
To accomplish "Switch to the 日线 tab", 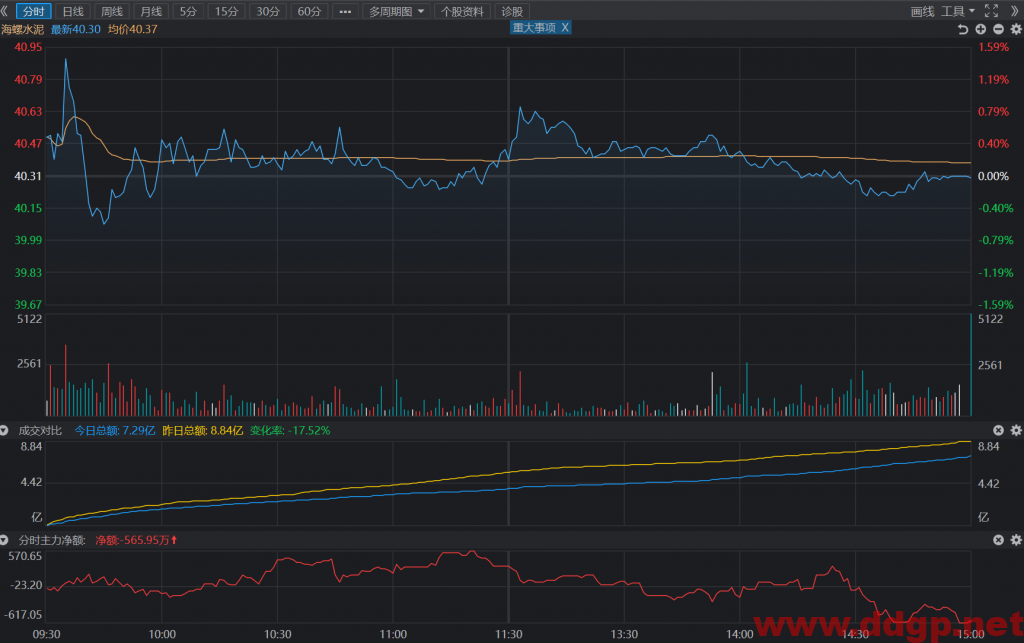I will tap(73, 12).
